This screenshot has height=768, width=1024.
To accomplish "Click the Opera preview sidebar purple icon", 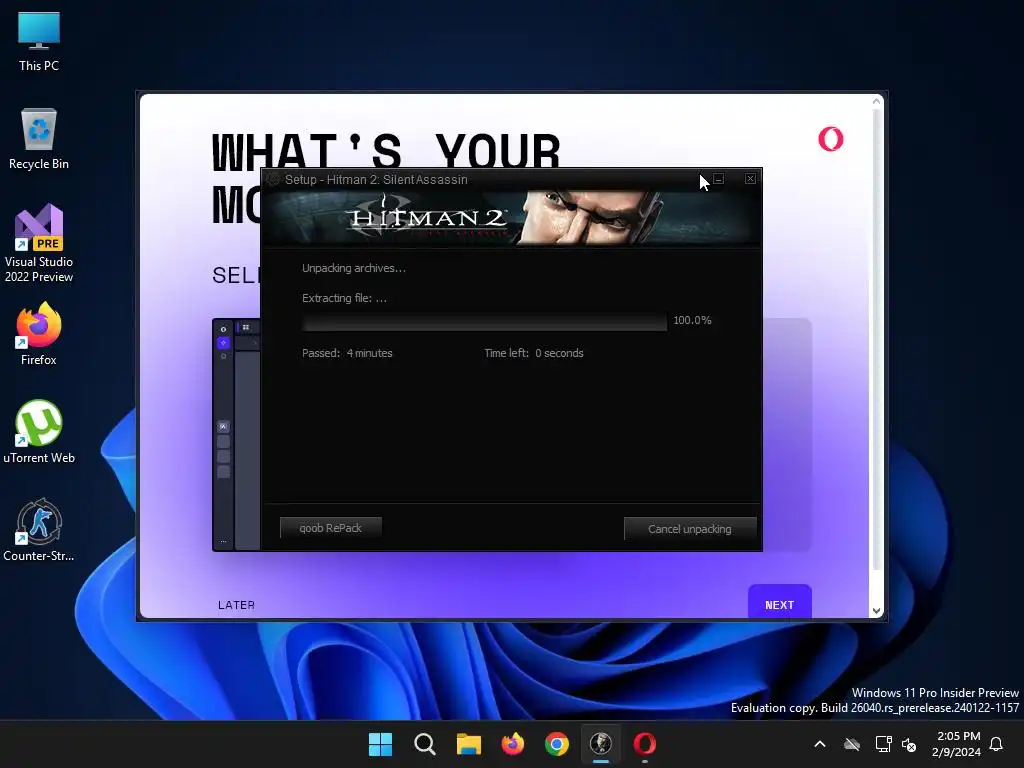I will [x=223, y=343].
